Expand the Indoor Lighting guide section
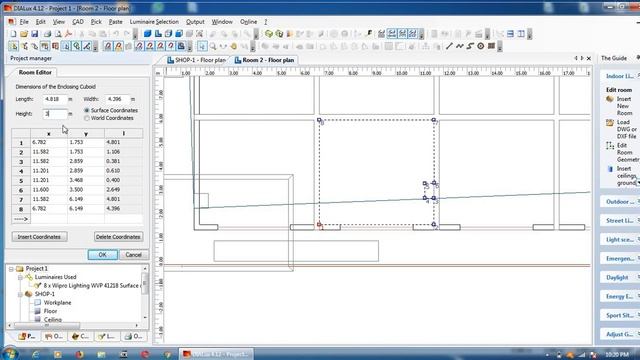The width and height of the screenshot is (640, 360). point(620,76)
